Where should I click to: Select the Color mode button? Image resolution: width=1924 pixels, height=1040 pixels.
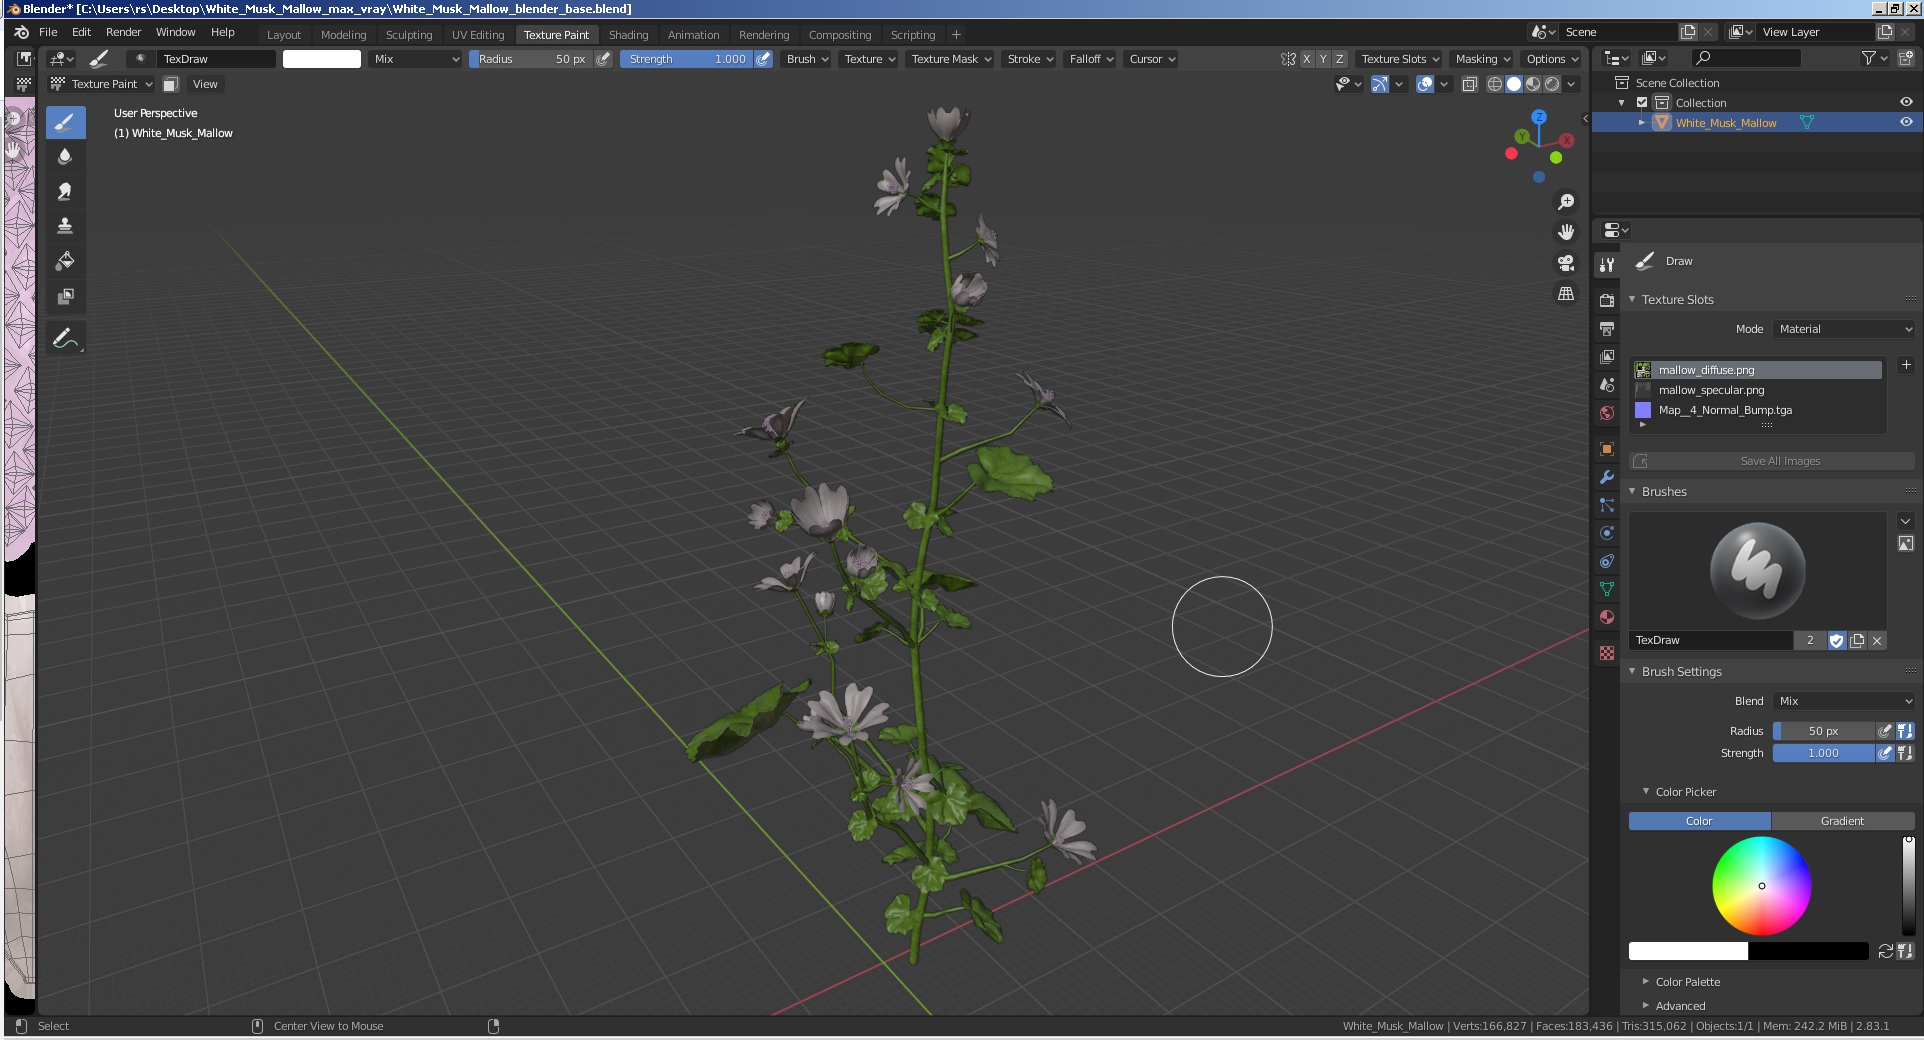(x=1699, y=821)
